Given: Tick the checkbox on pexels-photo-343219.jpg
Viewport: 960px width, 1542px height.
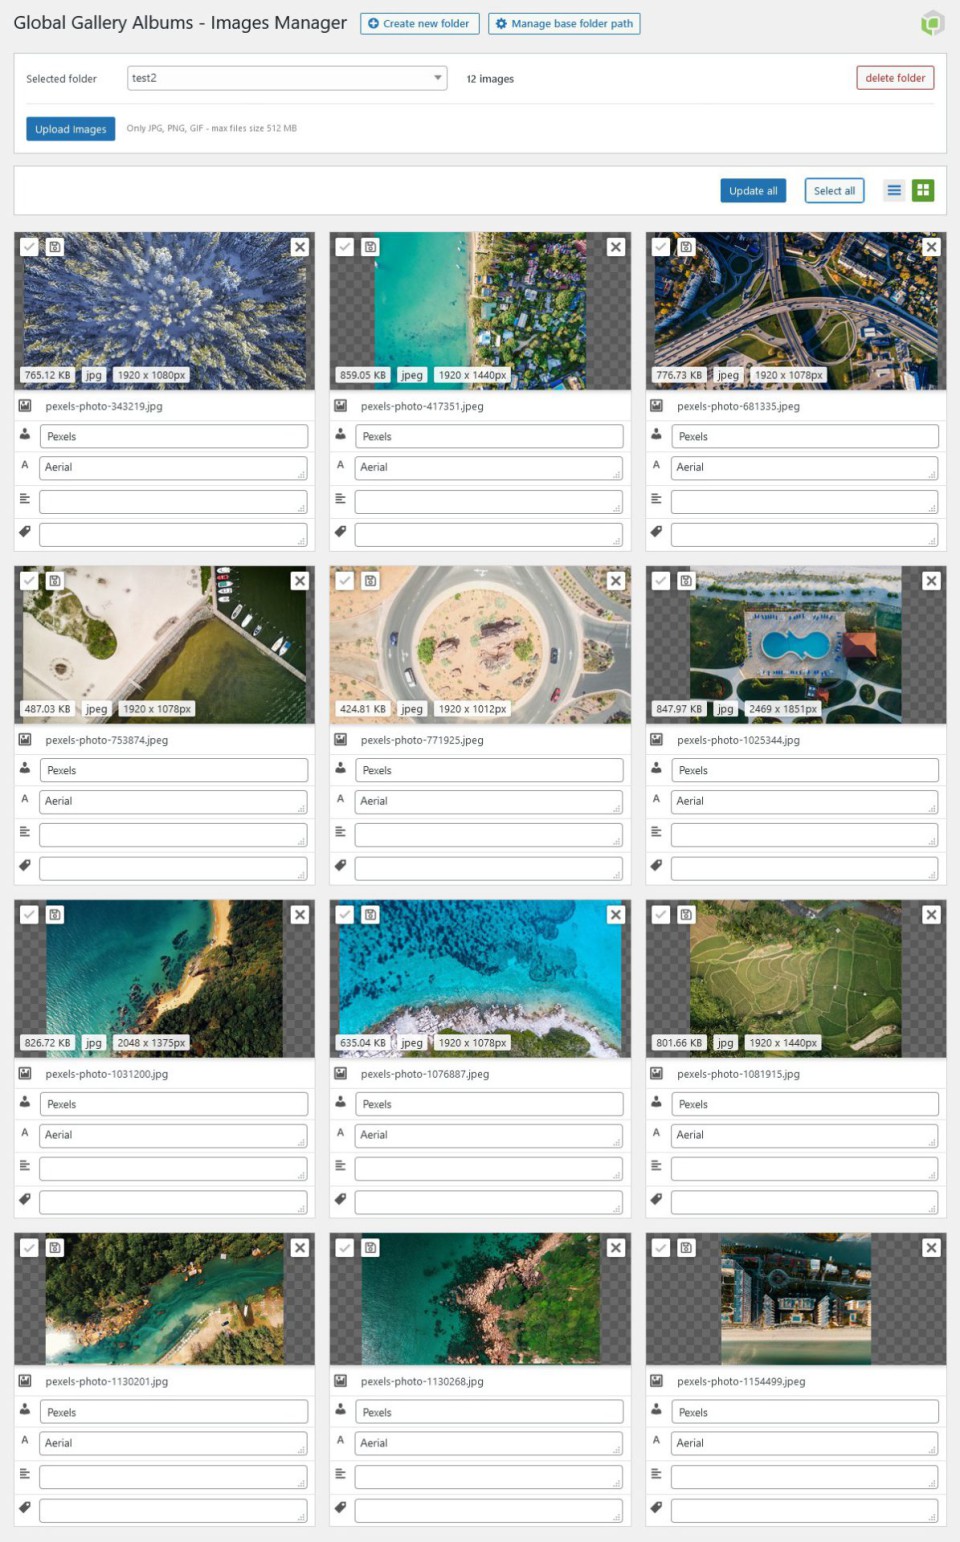Looking at the screenshot, I should pyautogui.click(x=30, y=247).
